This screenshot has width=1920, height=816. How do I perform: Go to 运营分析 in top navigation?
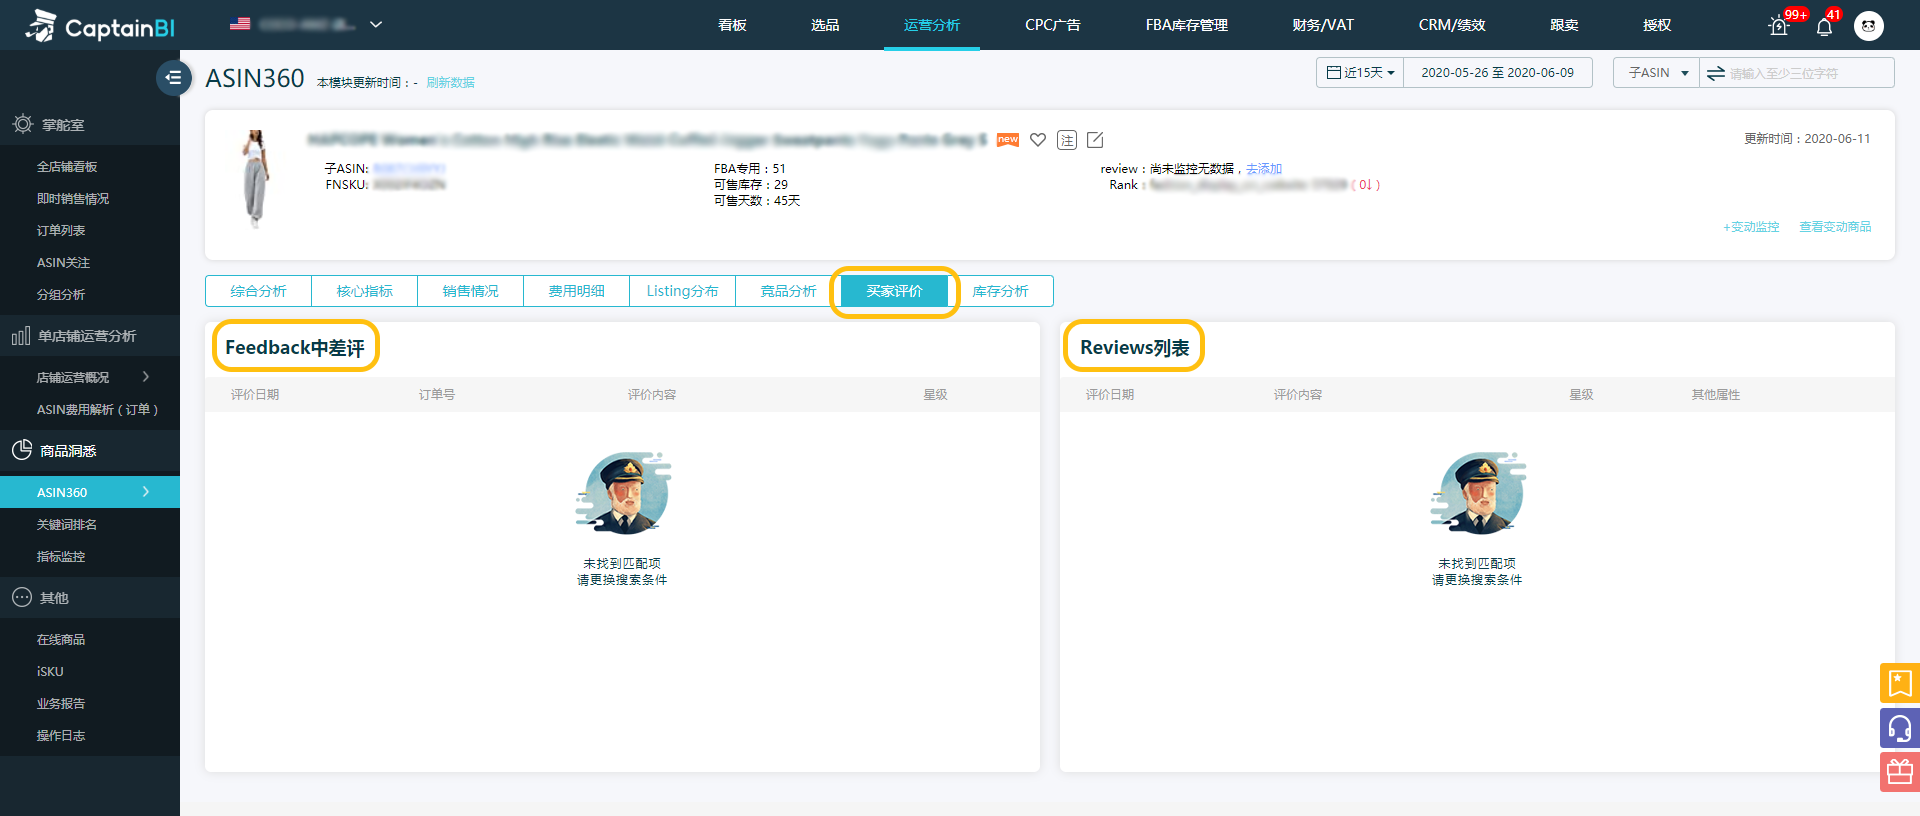(931, 25)
